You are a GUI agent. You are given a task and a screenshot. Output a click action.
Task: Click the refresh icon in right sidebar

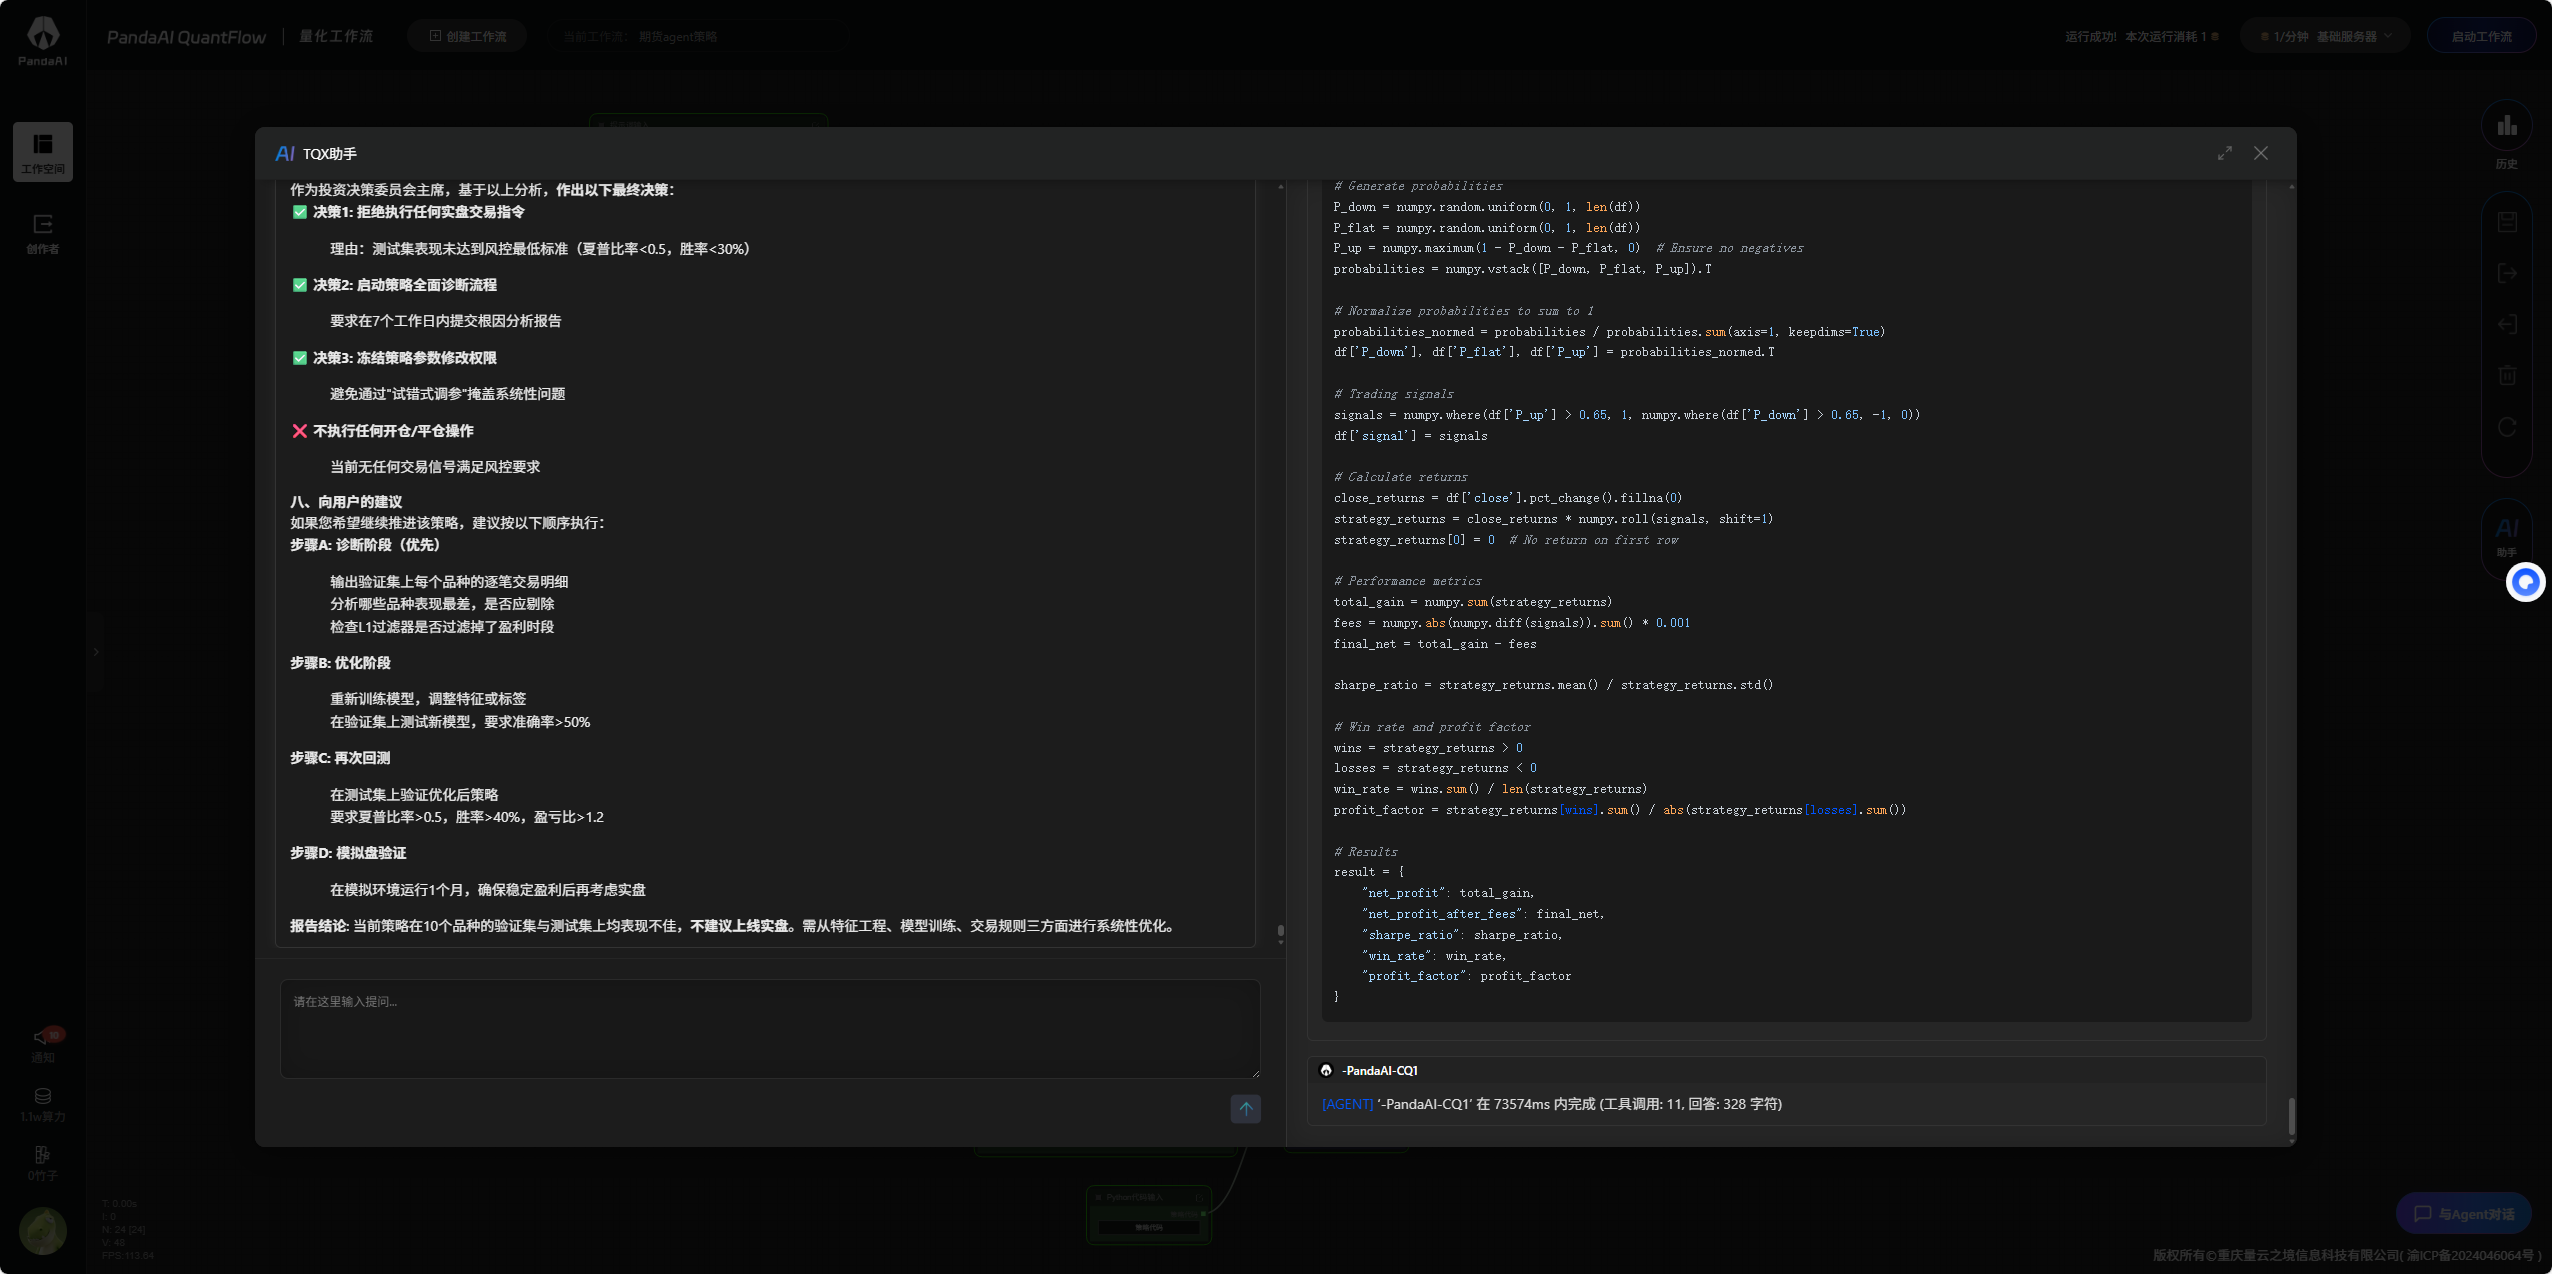click(2508, 426)
